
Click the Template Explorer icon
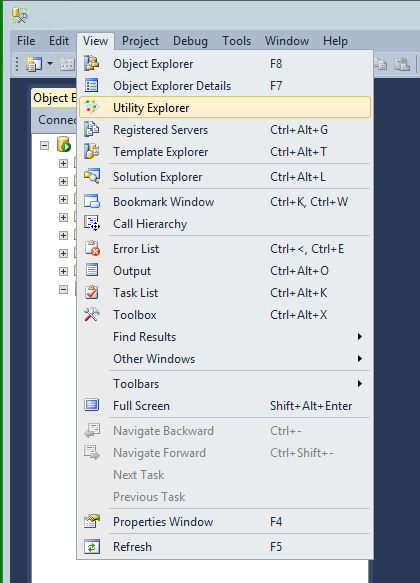coord(92,151)
